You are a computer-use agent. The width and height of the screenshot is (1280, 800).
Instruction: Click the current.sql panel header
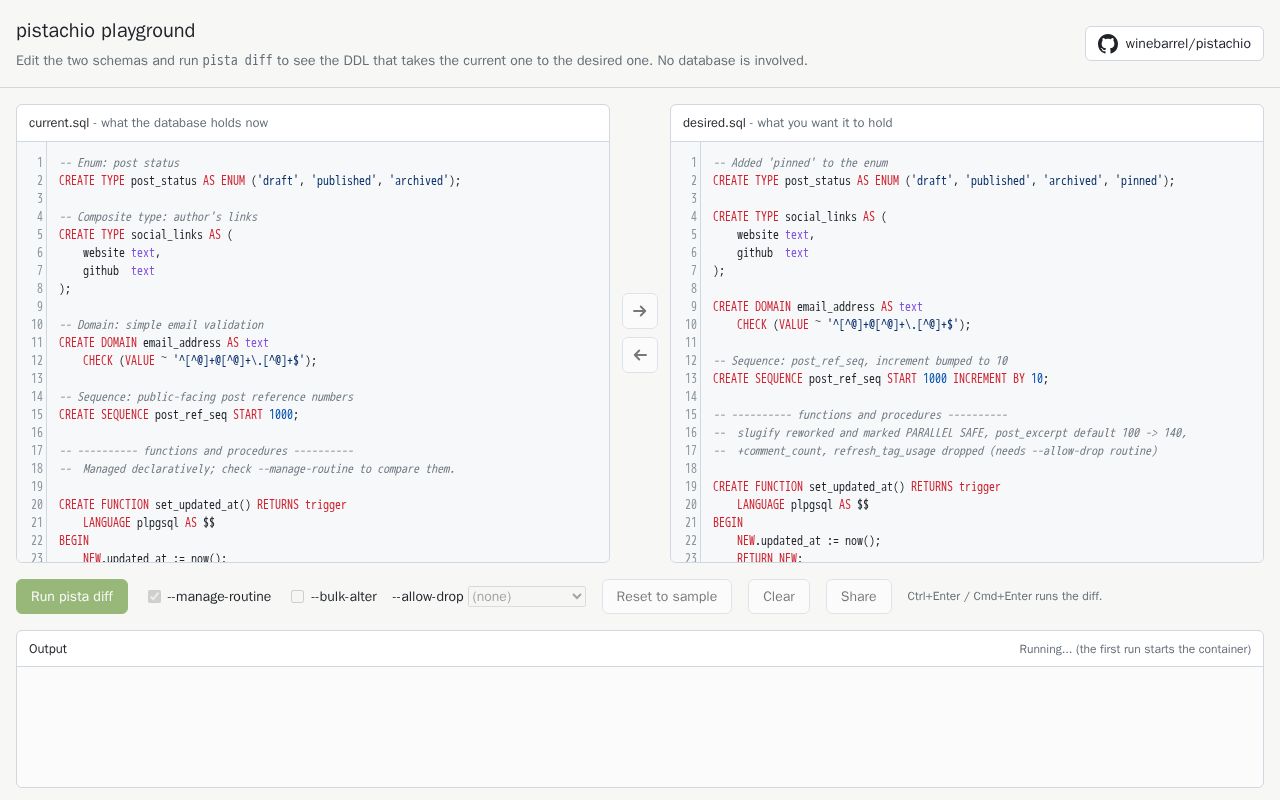click(x=313, y=123)
